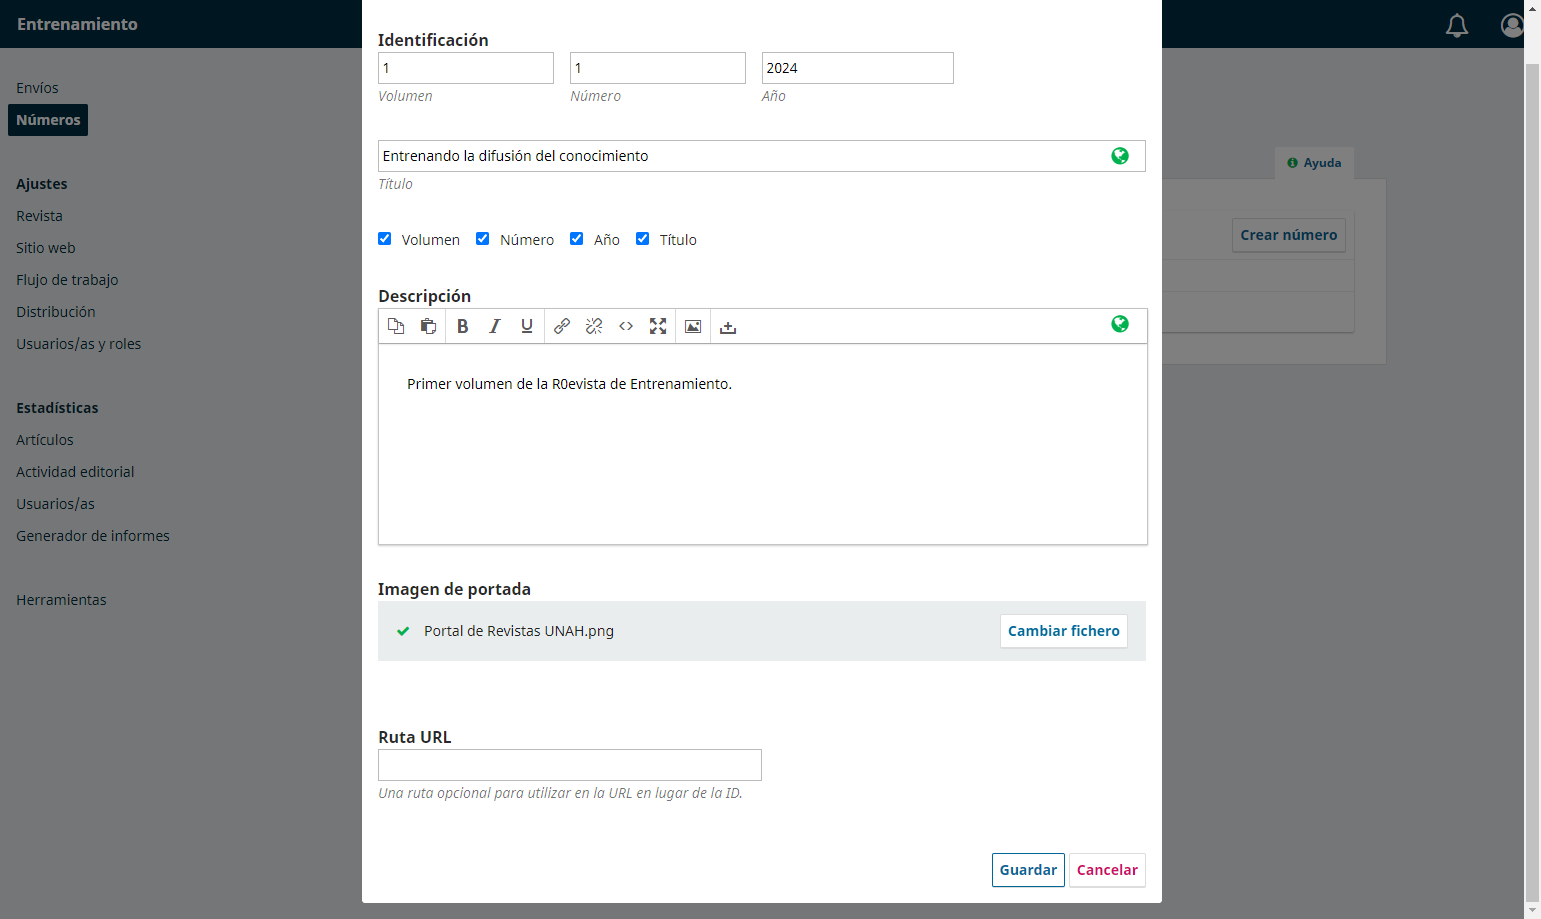Click the Crear número button

click(1289, 235)
